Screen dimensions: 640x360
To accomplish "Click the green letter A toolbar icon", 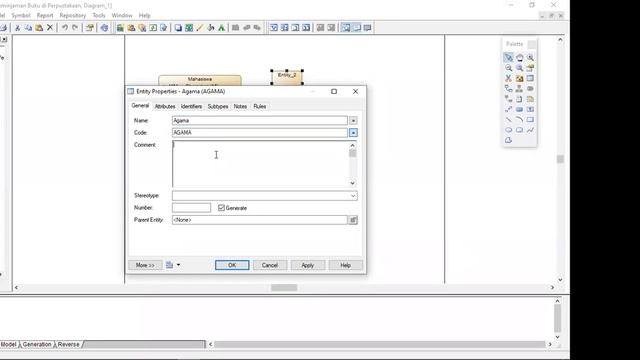I will (221, 28).
